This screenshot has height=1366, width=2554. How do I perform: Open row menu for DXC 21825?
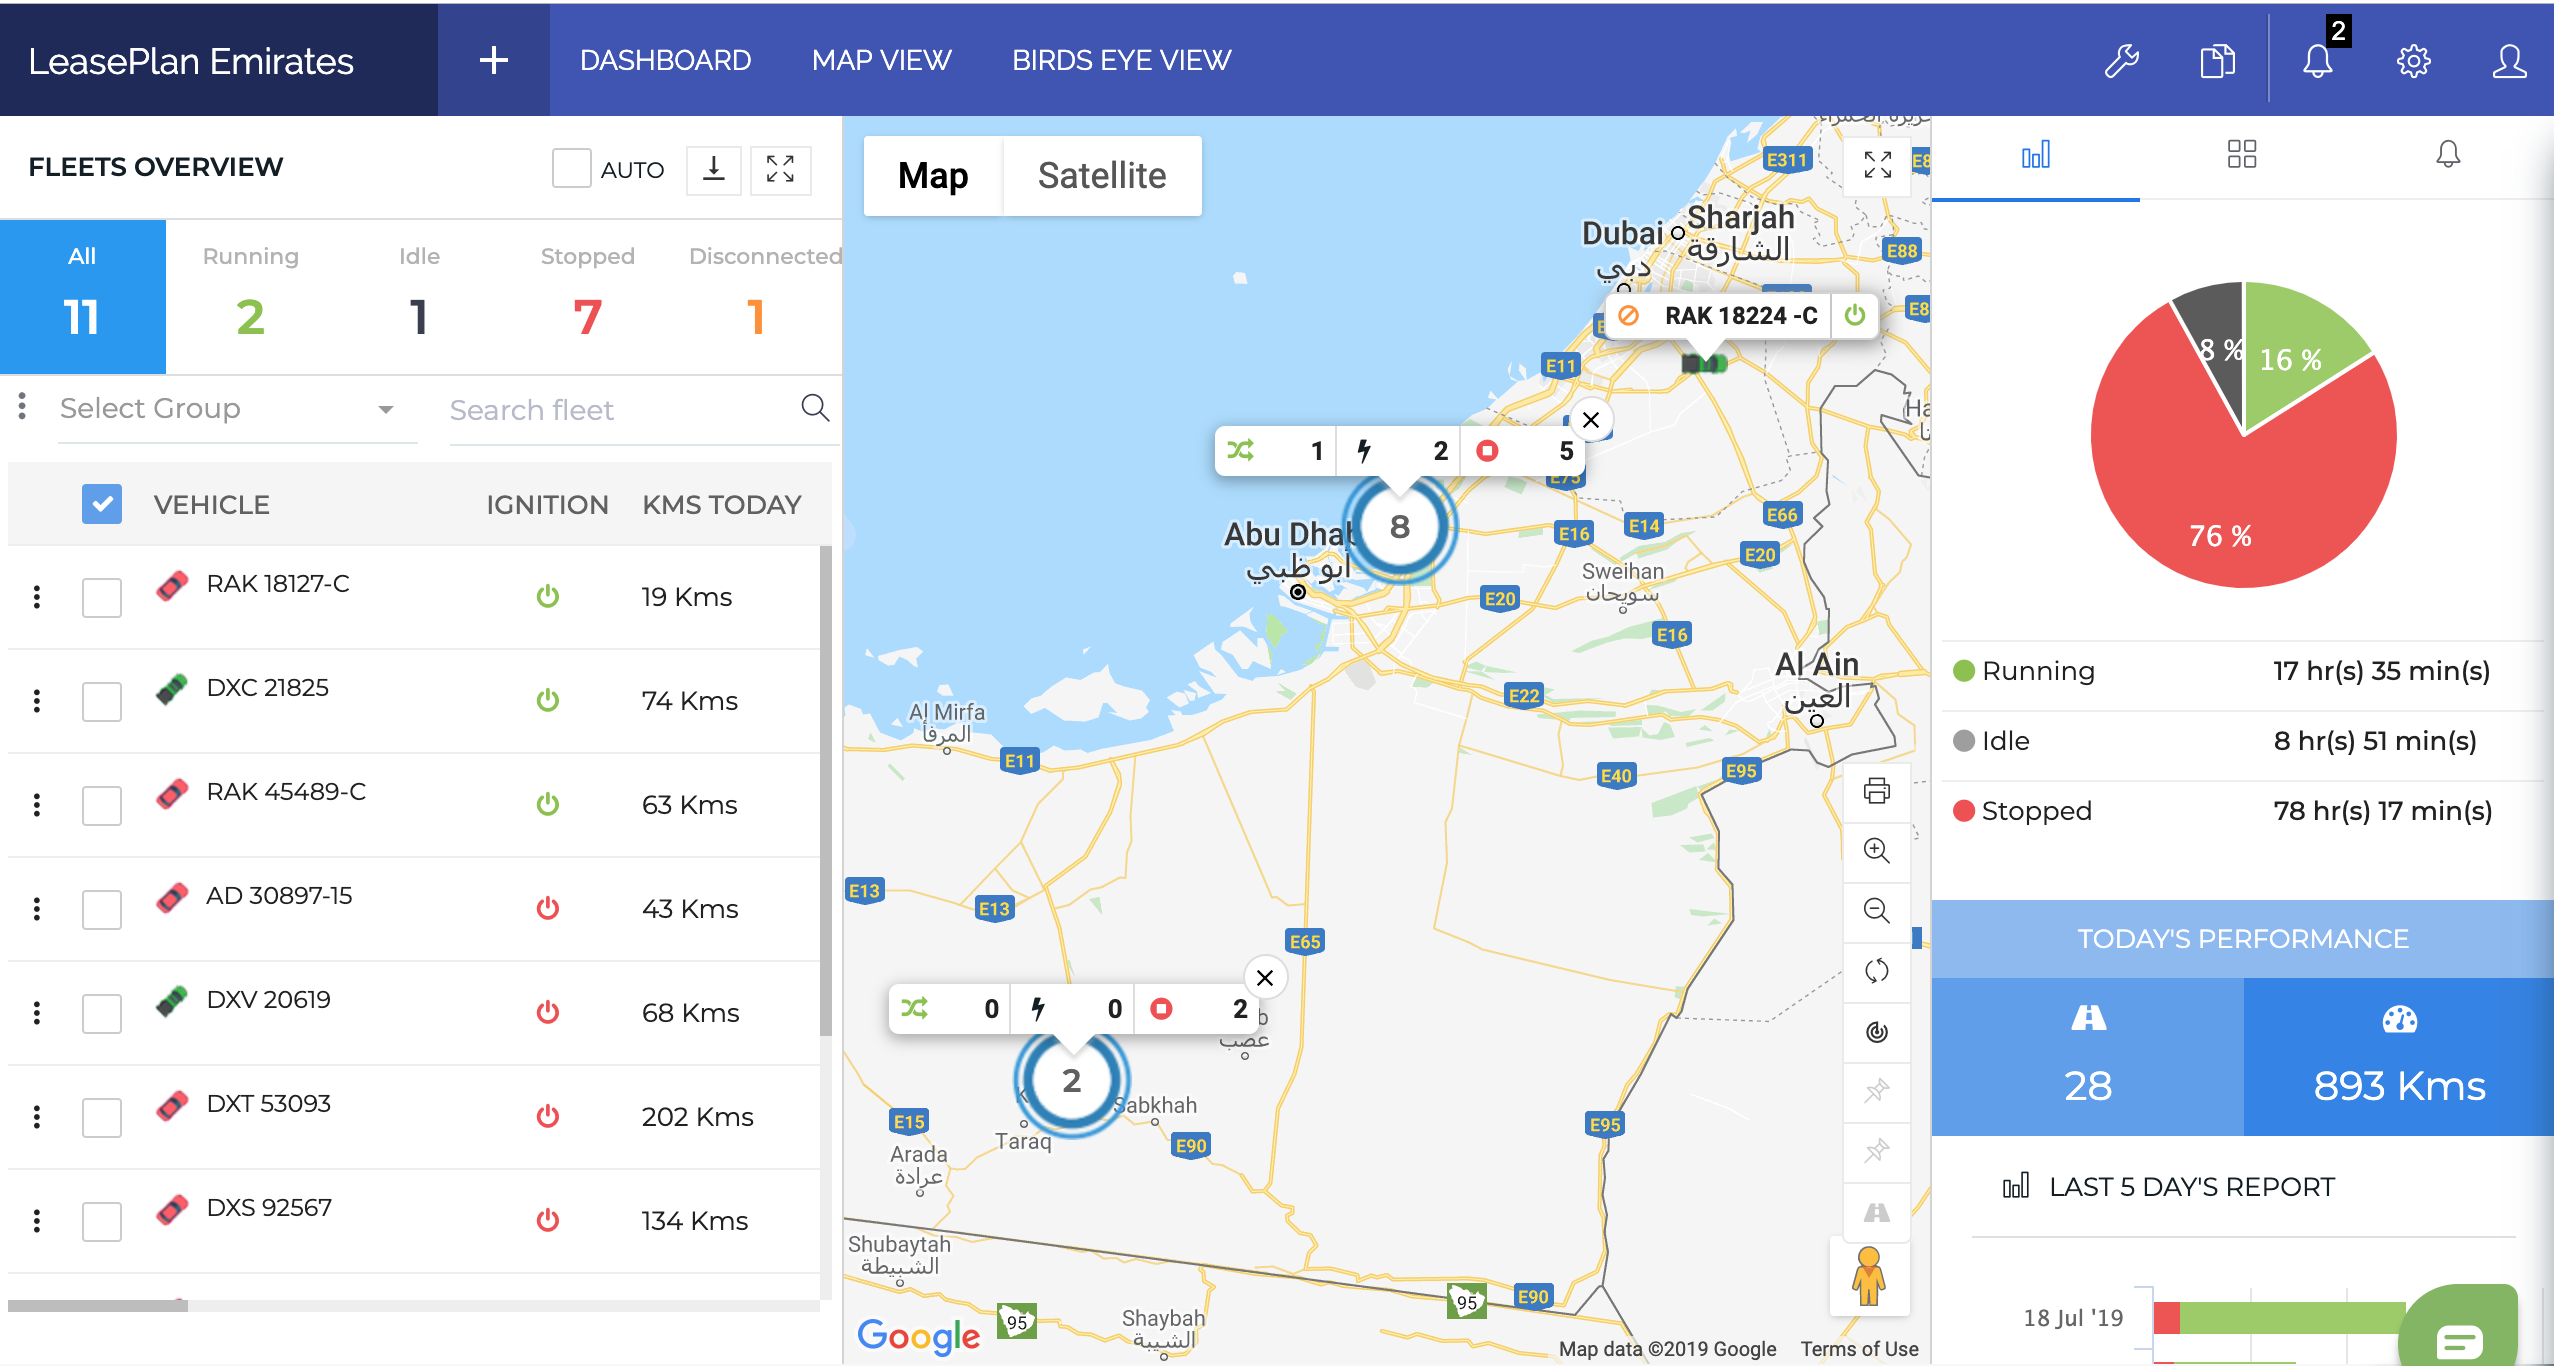click(x=37, y=701)
